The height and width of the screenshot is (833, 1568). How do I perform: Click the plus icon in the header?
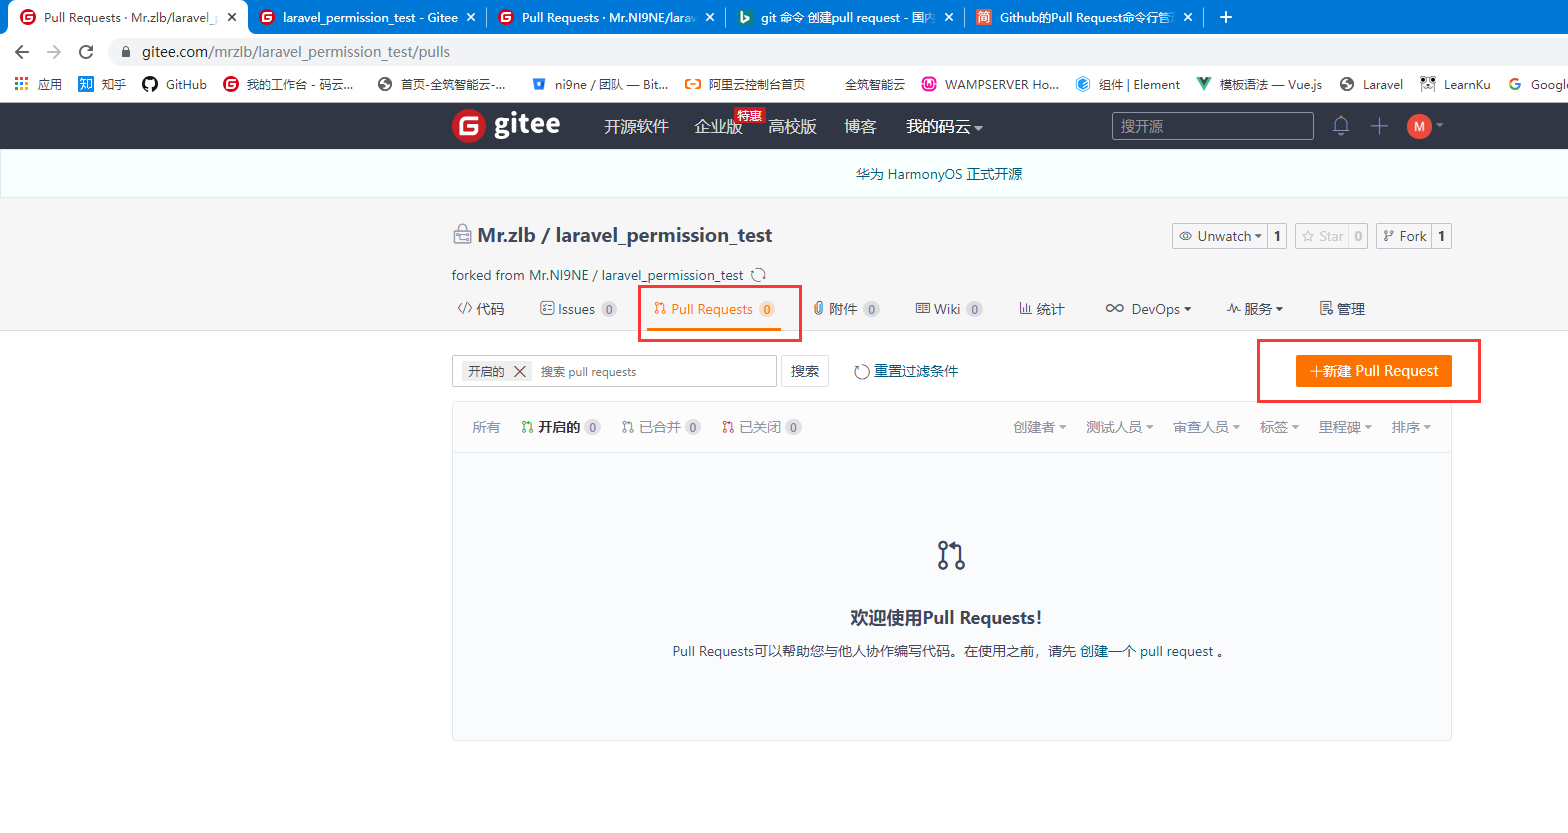[1379, 126]
